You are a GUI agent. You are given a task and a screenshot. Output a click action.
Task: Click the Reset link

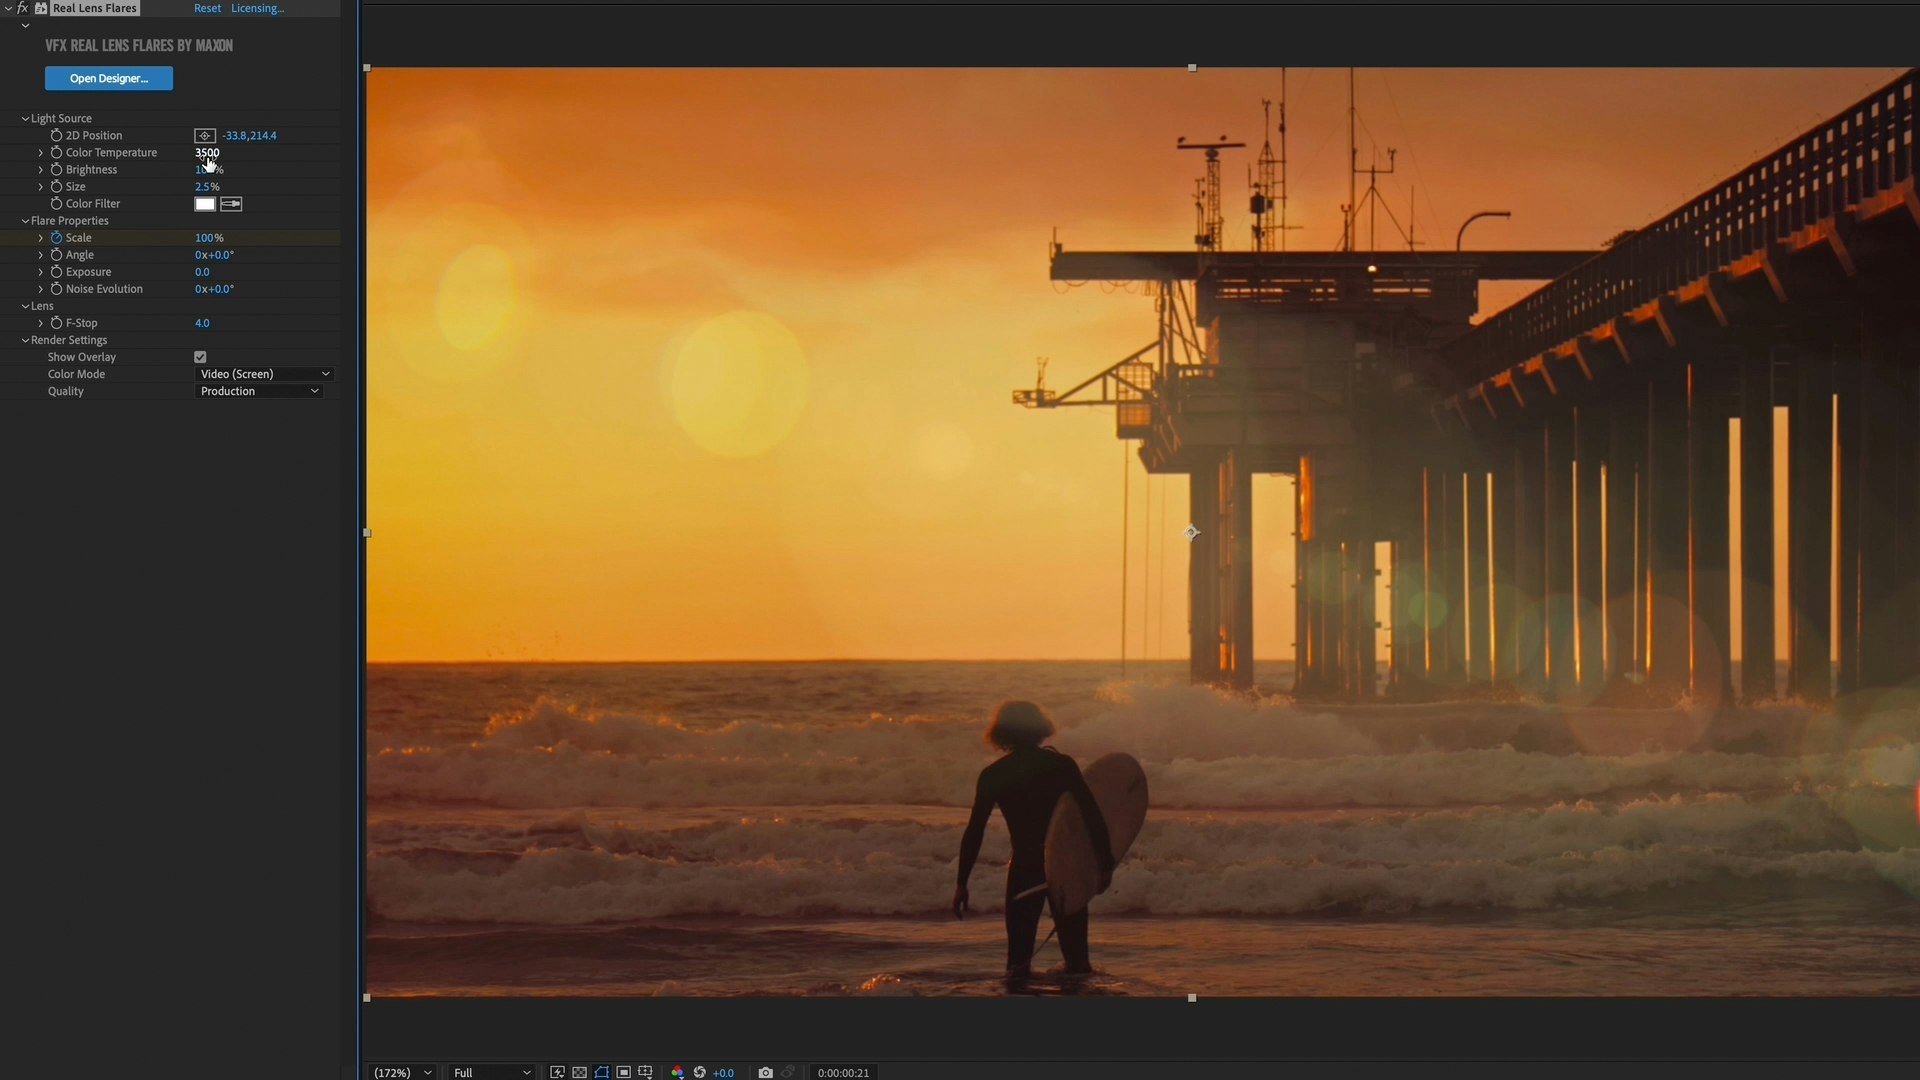(207, 8)
